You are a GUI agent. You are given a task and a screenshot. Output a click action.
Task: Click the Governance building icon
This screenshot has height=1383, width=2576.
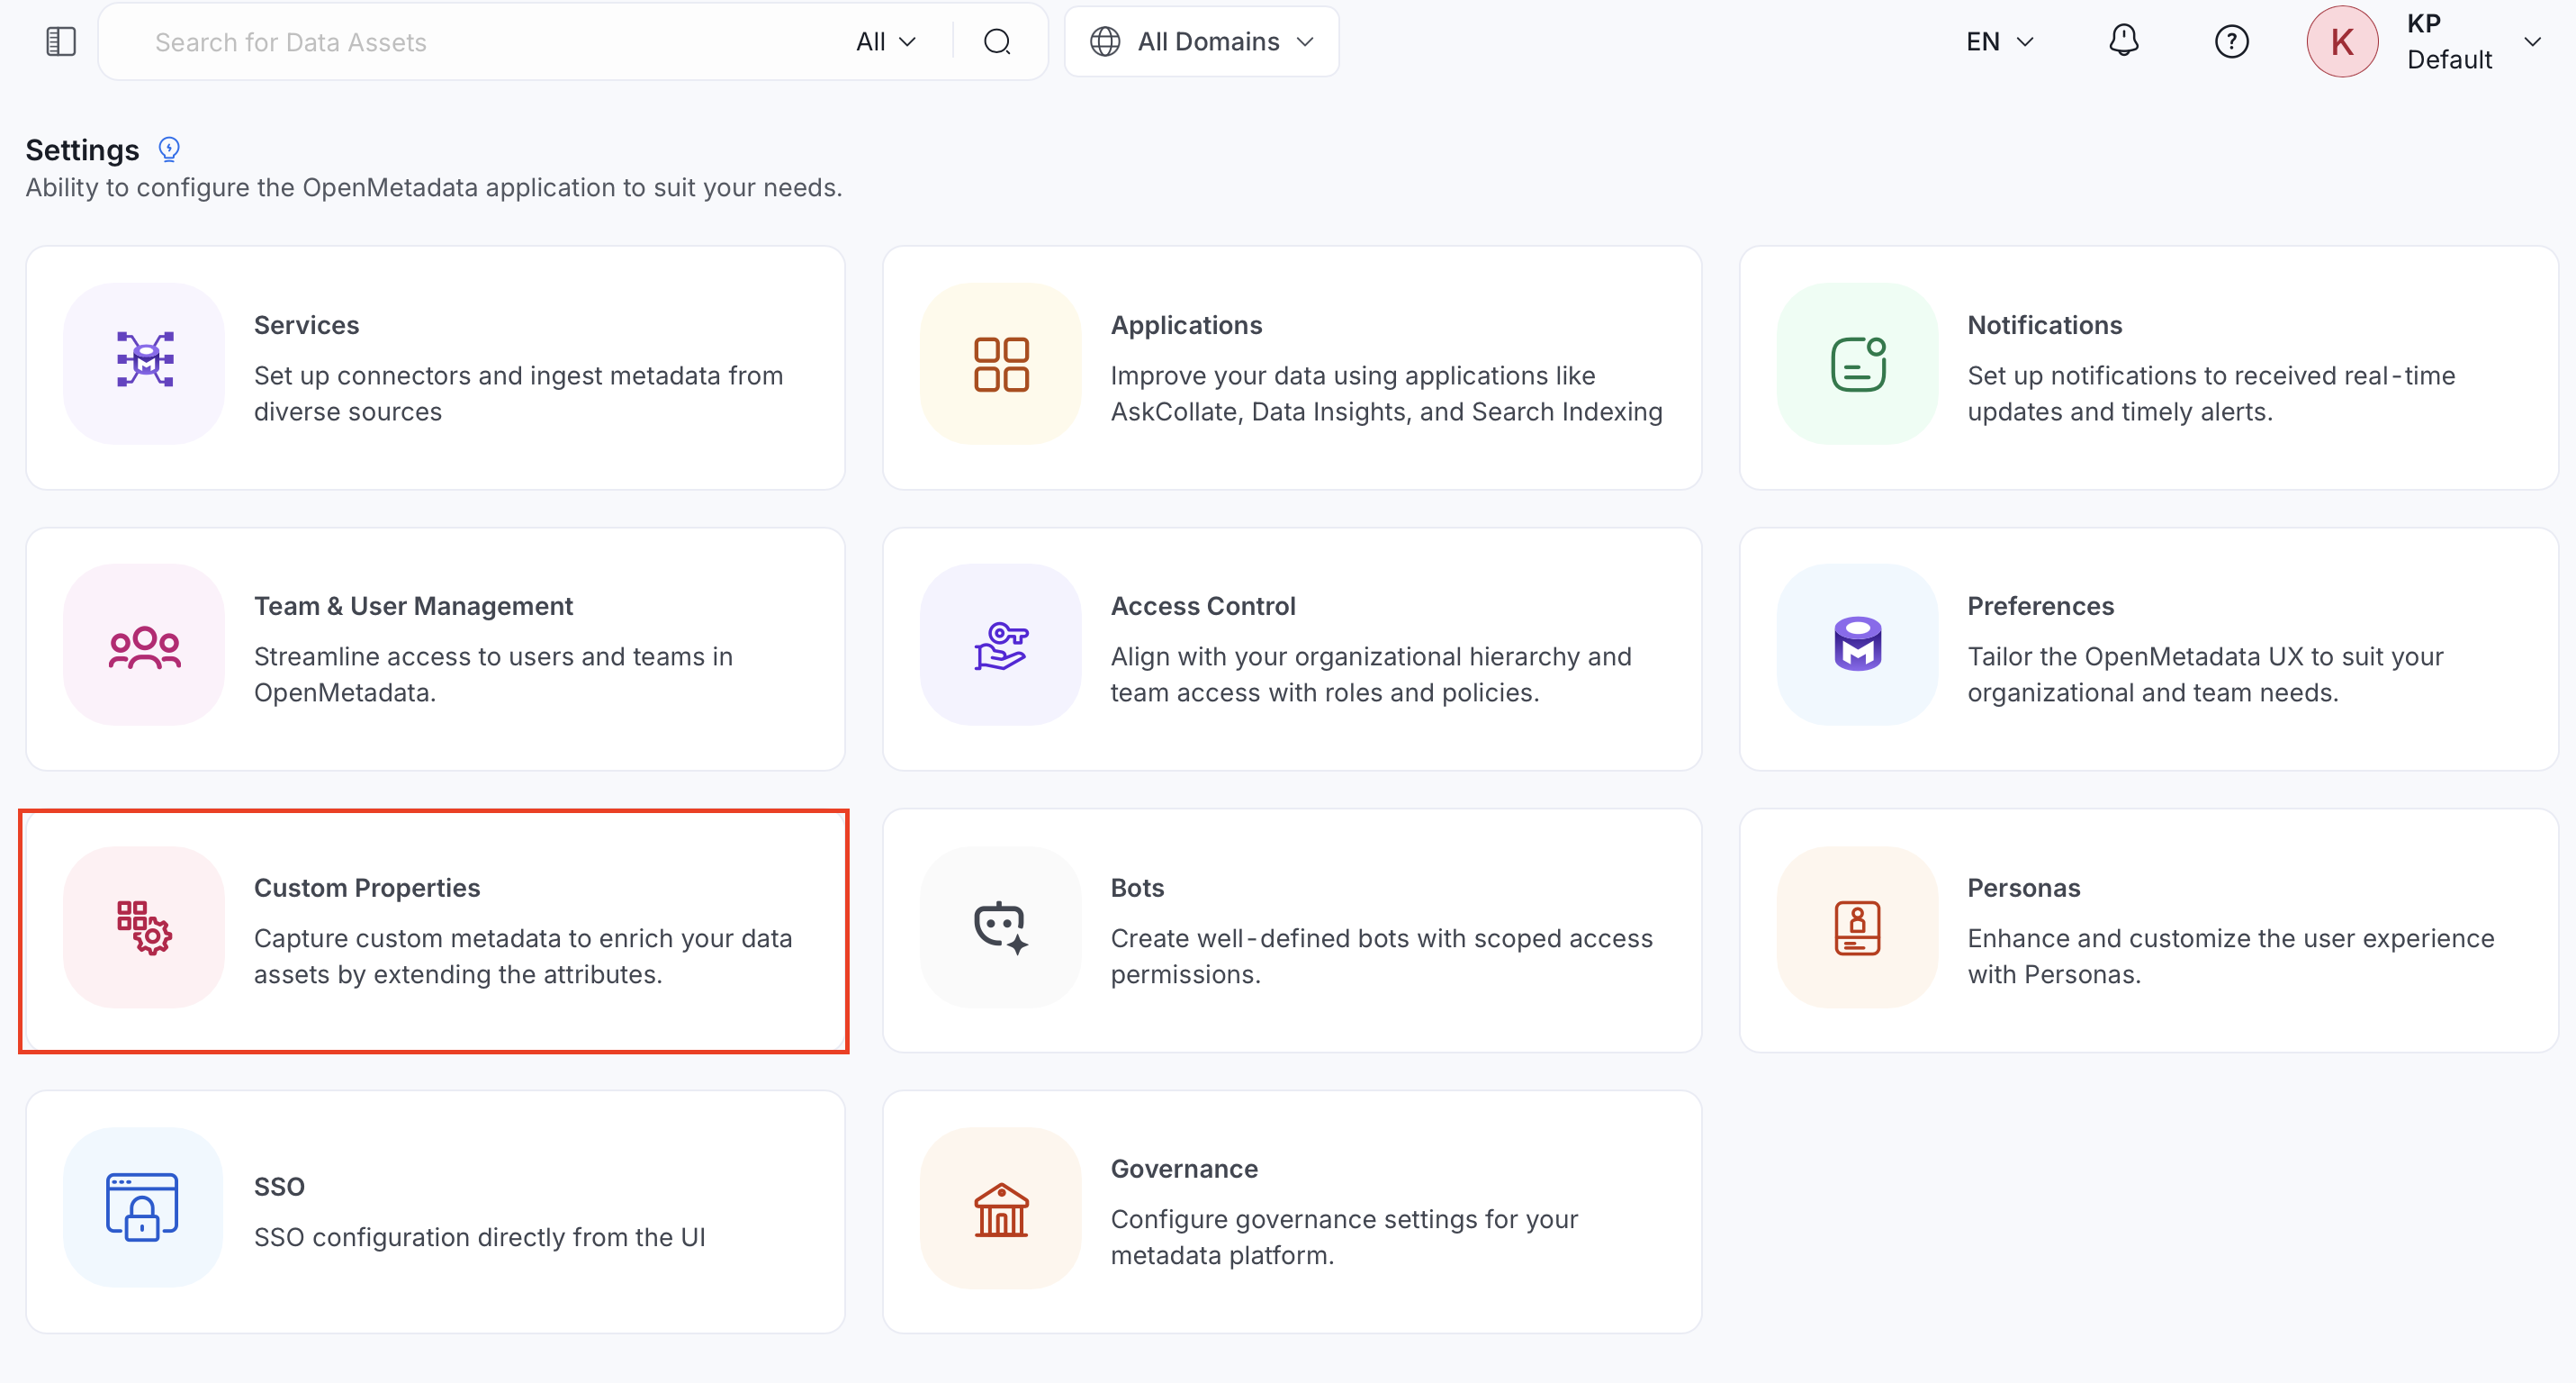click(x=1001, y=1209)
